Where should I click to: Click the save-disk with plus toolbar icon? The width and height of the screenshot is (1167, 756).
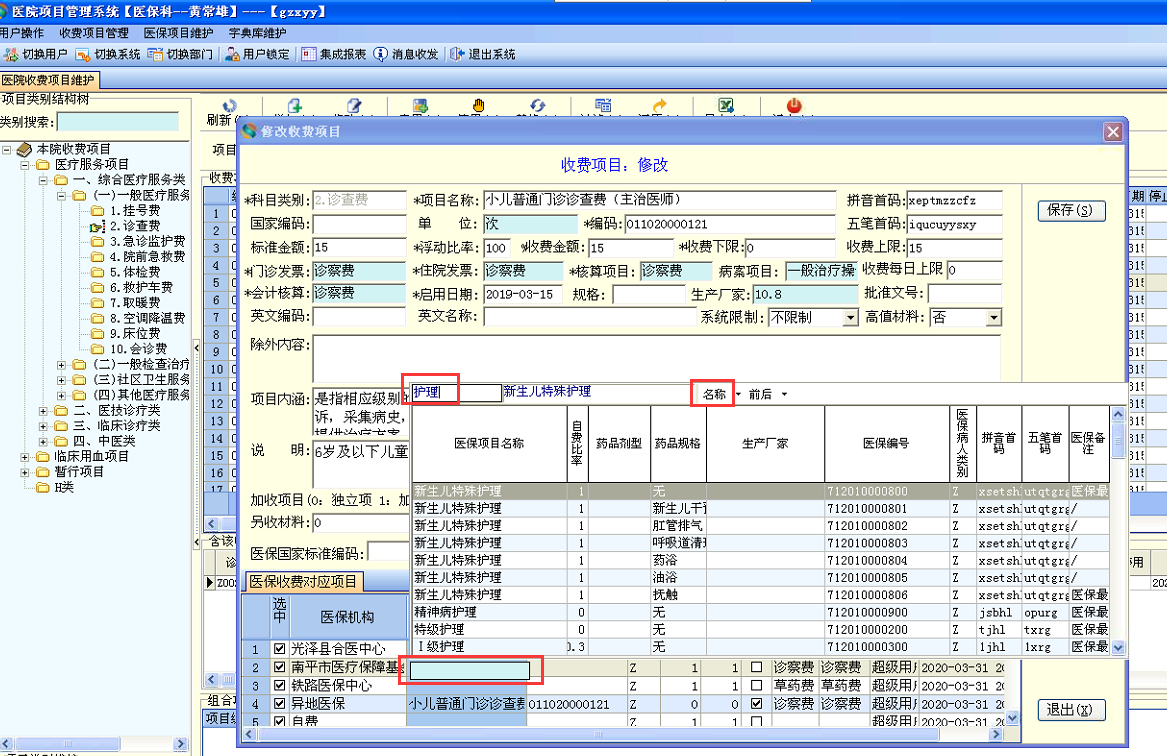[420, 106]
